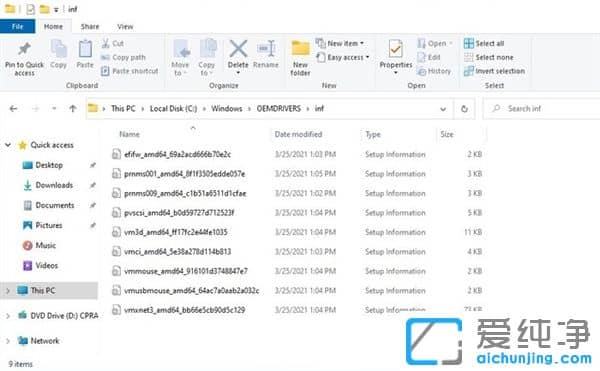Open Properties from the ribbon
The image size is (600, 371).
pyautogui.click(x=395, y=49)
